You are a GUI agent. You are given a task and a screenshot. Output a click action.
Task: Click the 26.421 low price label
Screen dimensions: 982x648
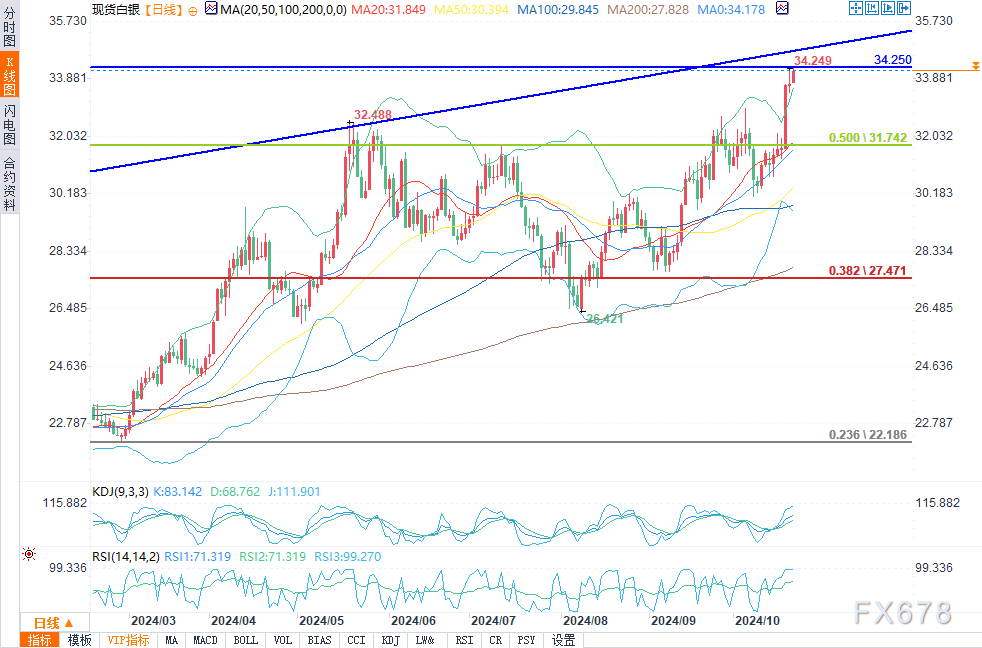pos(605,318)
